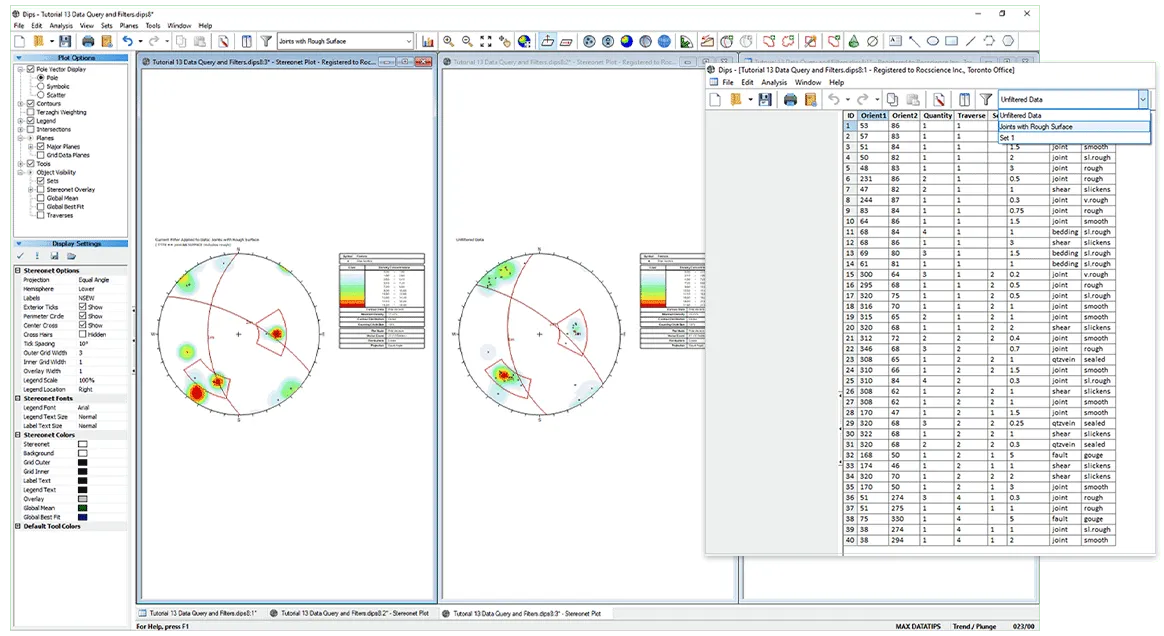Change the Global Best Fit color swatch
The height and width of the screenshot is (636, 1164).
(82, 517)
